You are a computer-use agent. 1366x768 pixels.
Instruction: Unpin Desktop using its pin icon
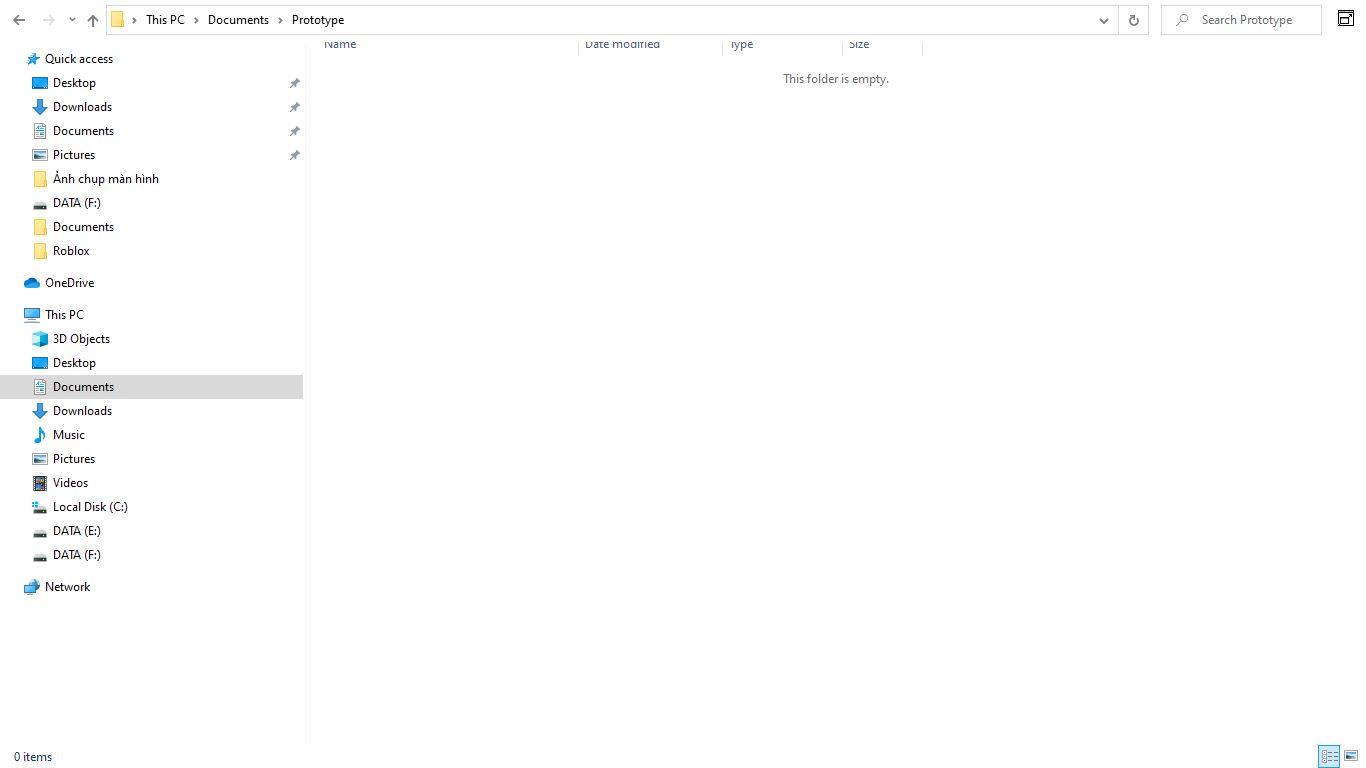(x=294, y=83)
